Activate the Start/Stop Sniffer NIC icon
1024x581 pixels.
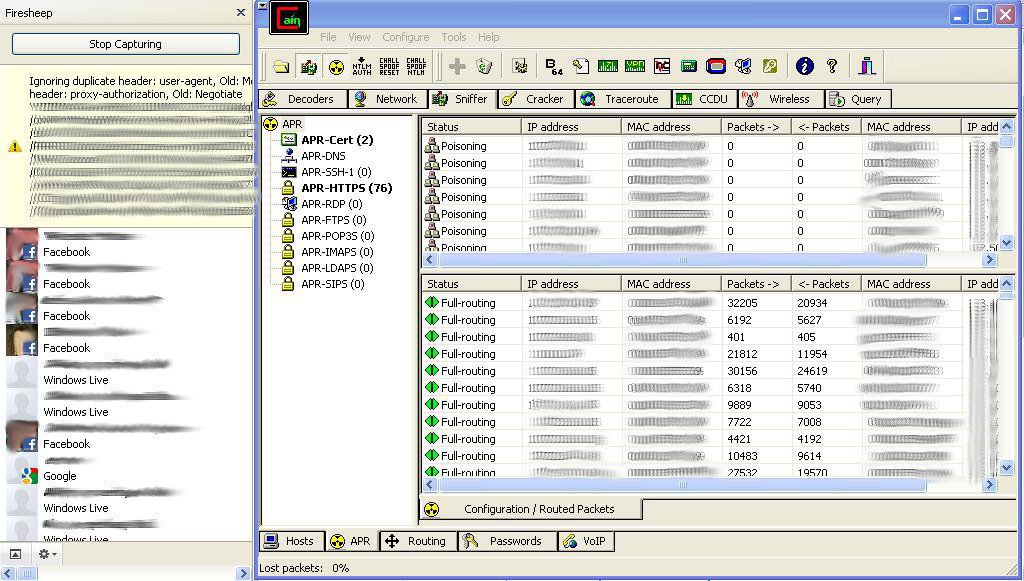coord(308,65)
